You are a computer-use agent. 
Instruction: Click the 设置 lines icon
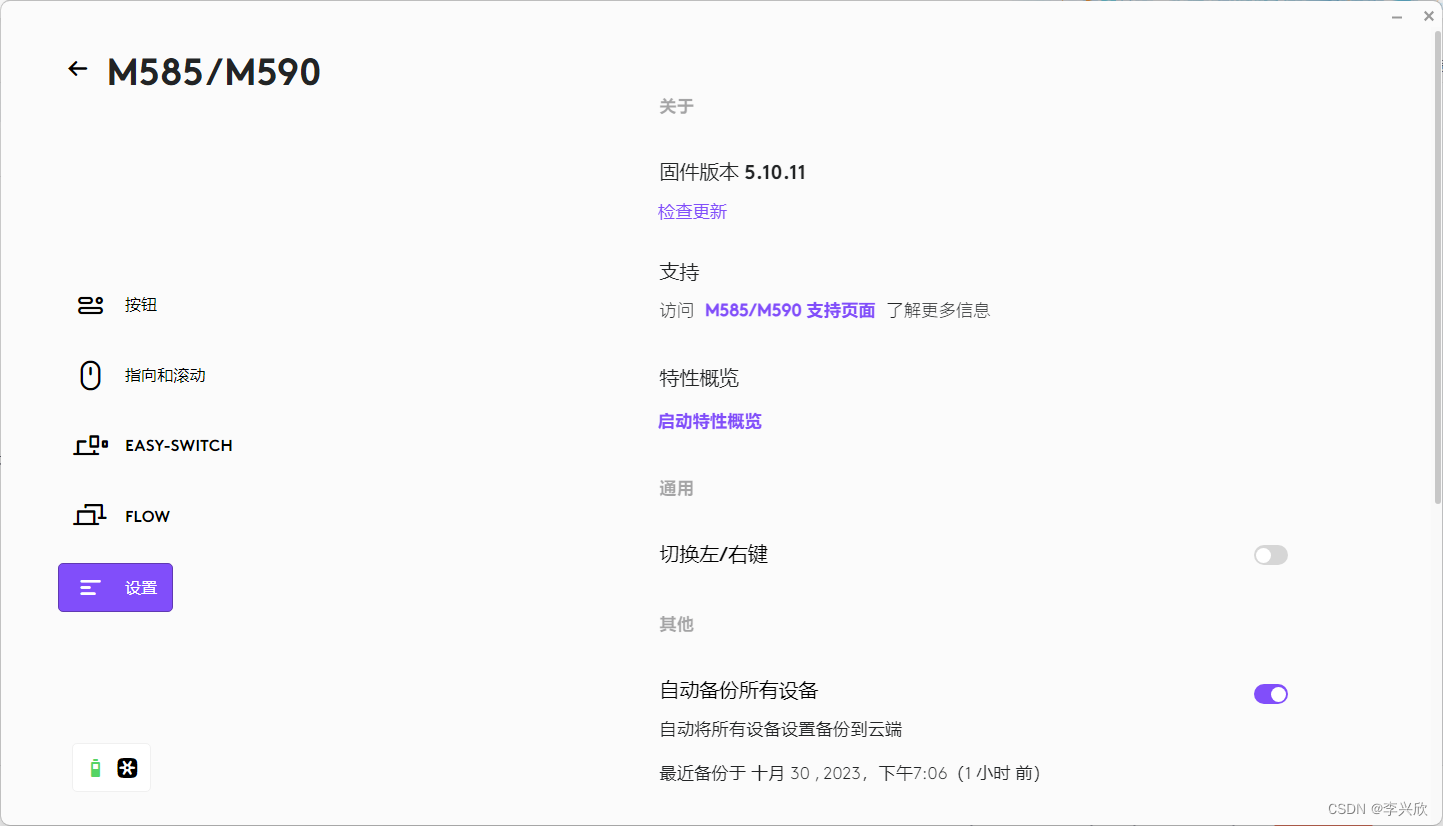tap(90, 588)
